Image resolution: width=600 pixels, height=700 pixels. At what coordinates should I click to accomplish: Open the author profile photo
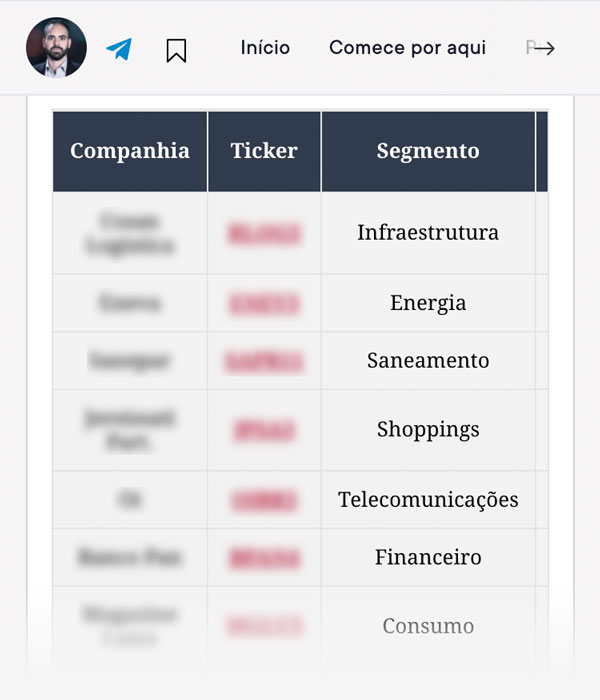point(56,47)
